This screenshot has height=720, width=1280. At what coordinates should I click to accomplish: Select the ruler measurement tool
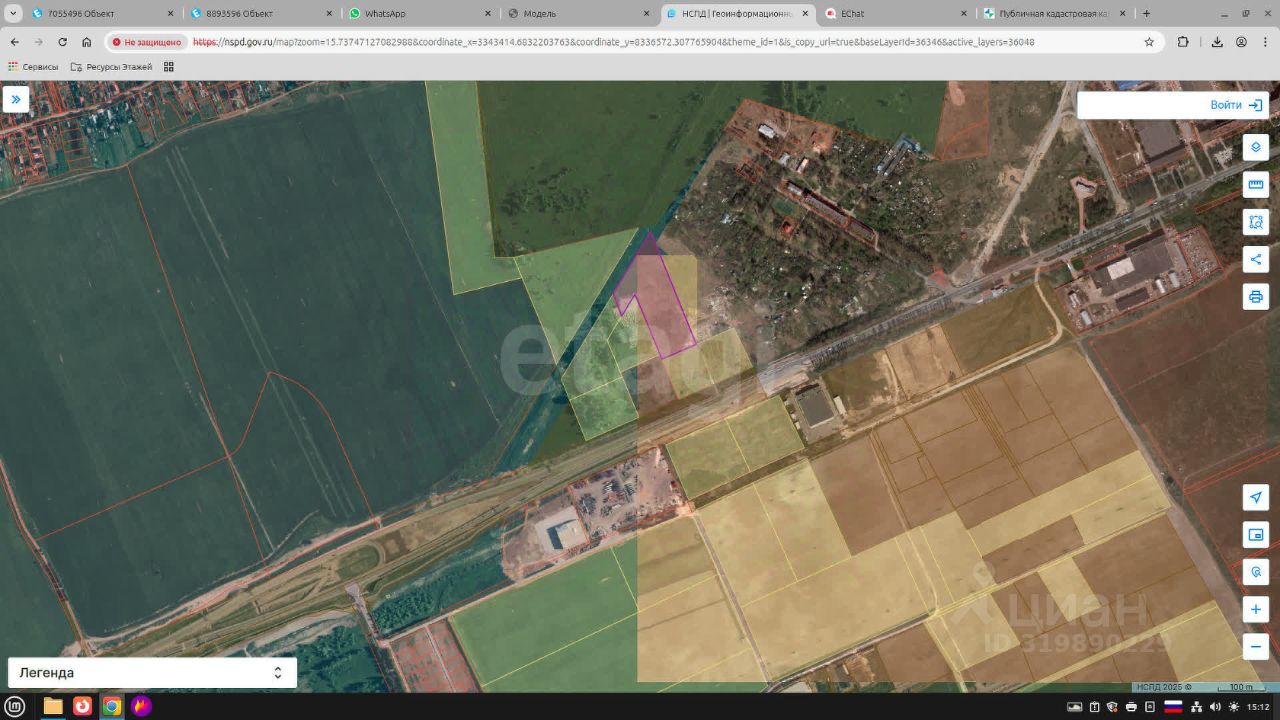[x=1255, y=185]
